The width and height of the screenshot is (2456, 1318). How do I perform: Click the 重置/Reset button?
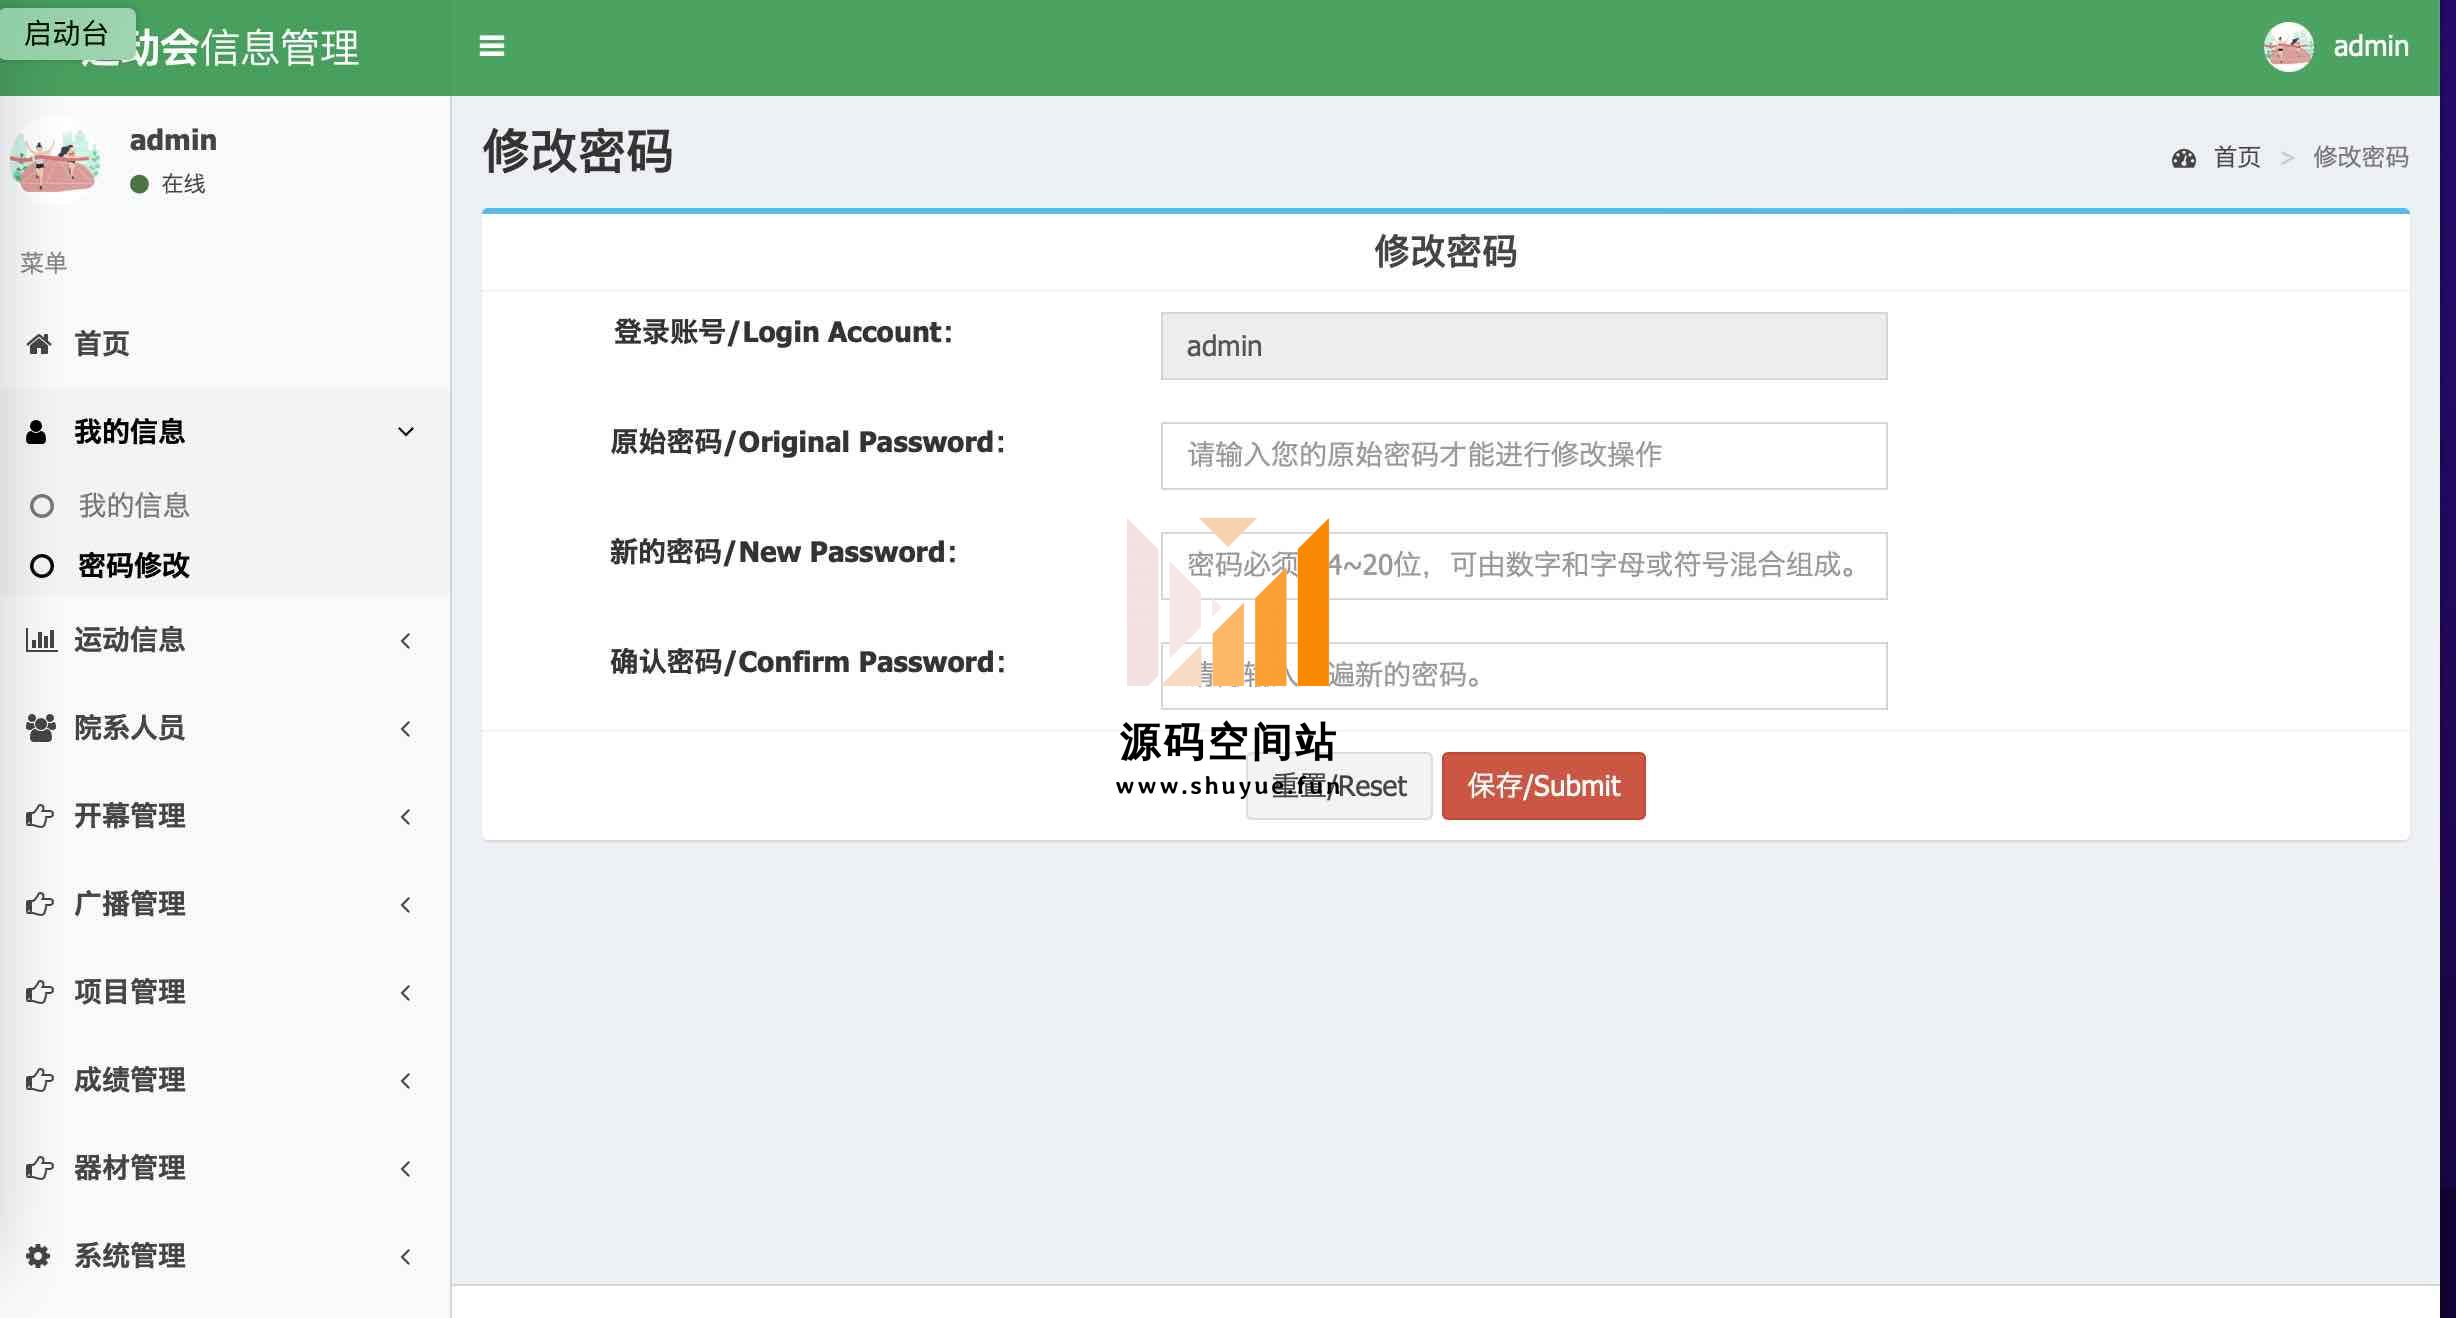[x=1339, y=786]
